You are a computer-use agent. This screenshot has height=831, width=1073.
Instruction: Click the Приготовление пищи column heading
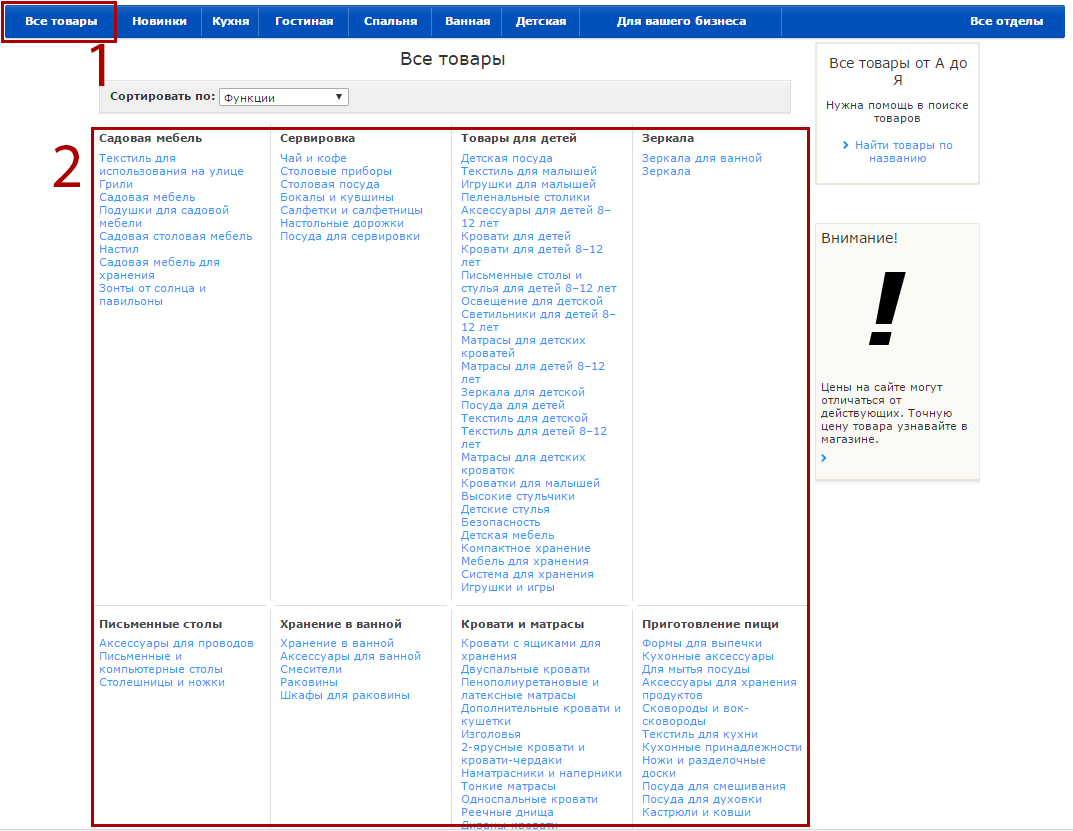pos(710,624)
